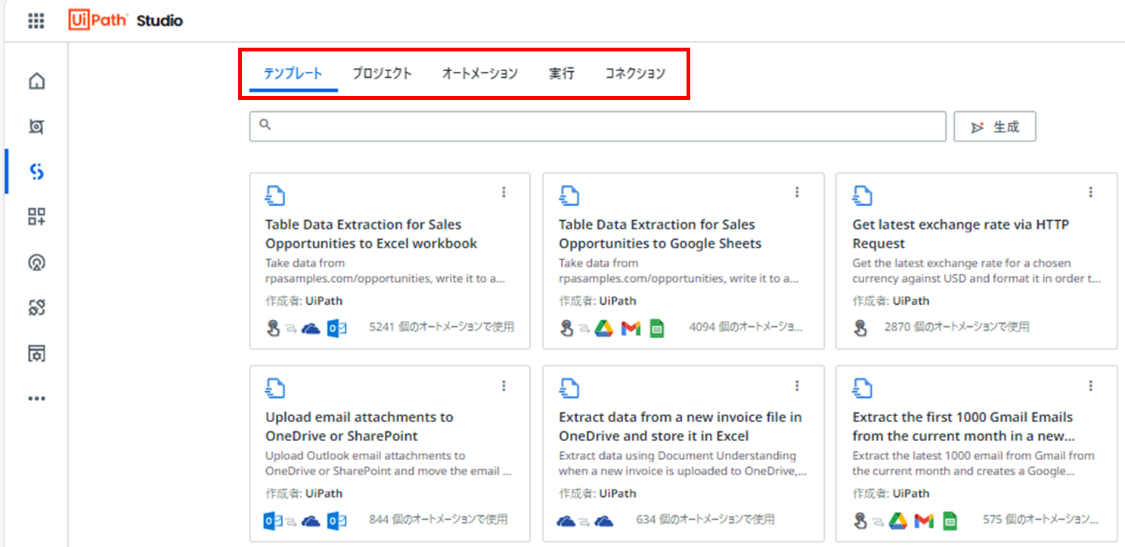The width and height of the screenshot is (1125, 547).
Task: Open the integration links sidebar icon
Action: [37, 308]
